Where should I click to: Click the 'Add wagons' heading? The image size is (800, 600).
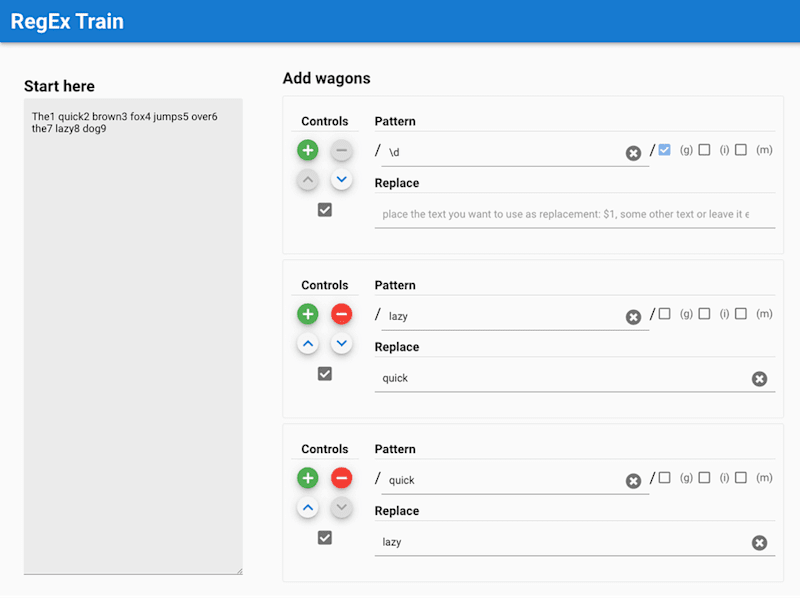tap(327, 78)
